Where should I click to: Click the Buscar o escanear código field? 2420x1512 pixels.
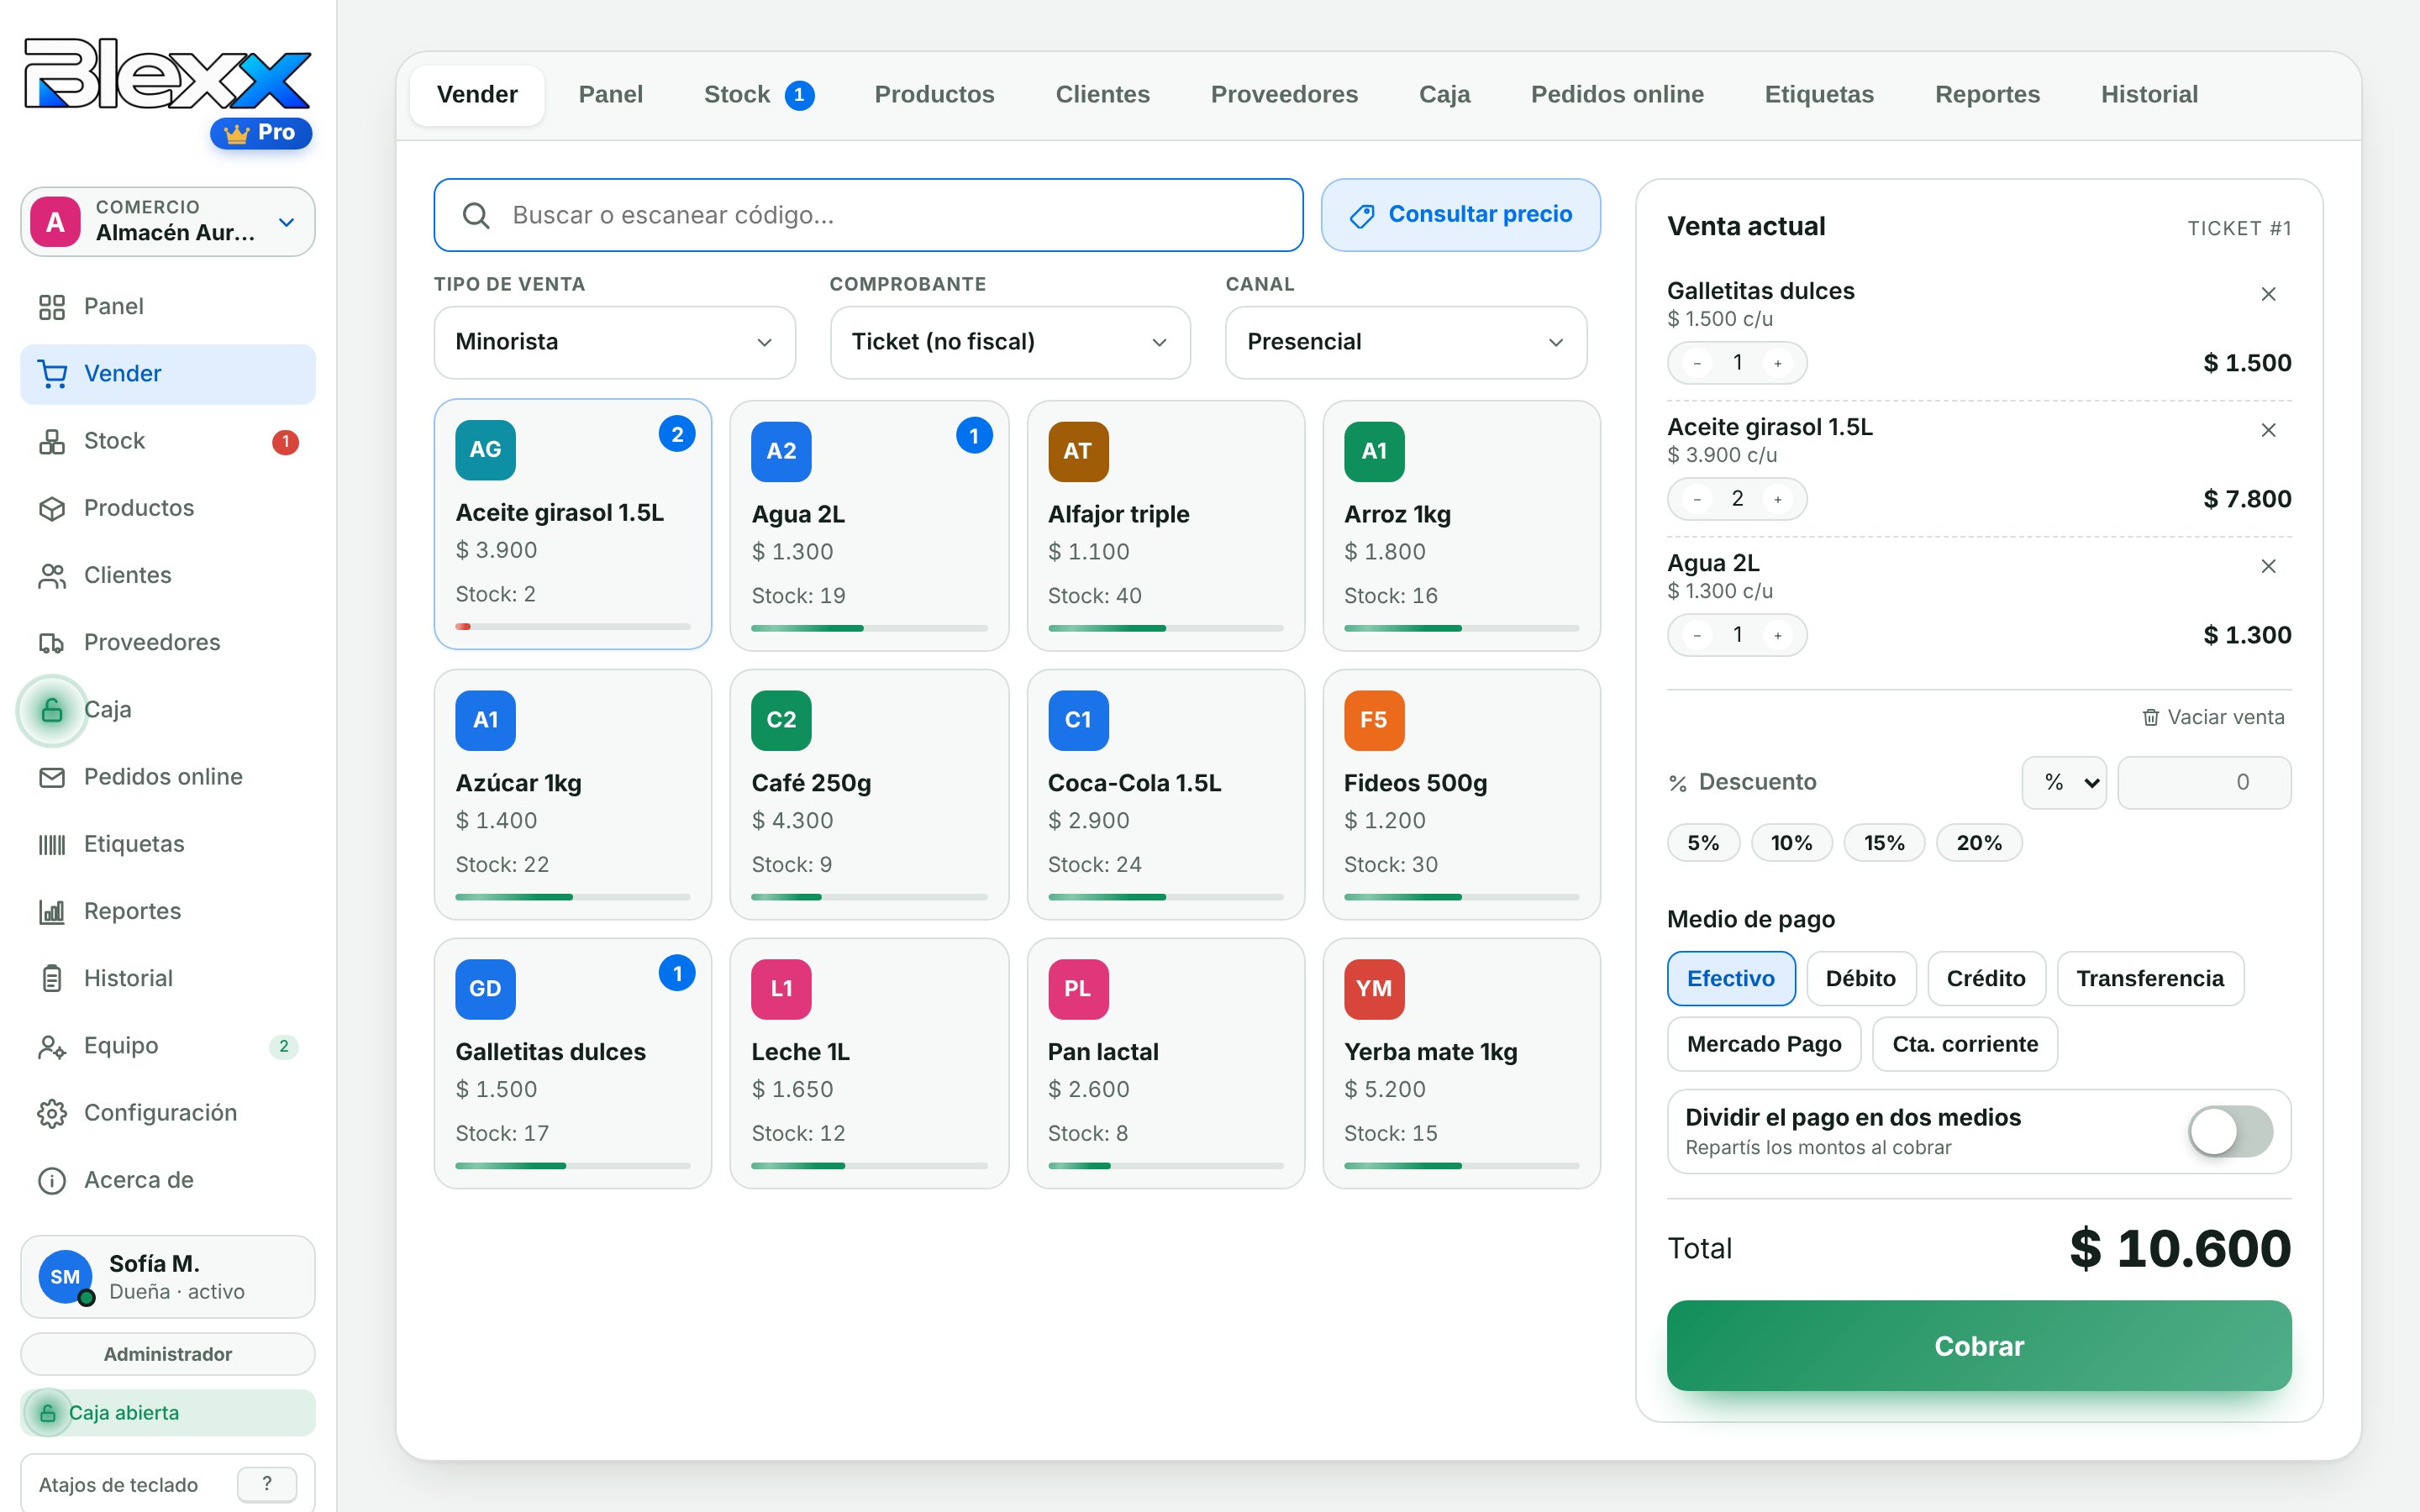868,215
